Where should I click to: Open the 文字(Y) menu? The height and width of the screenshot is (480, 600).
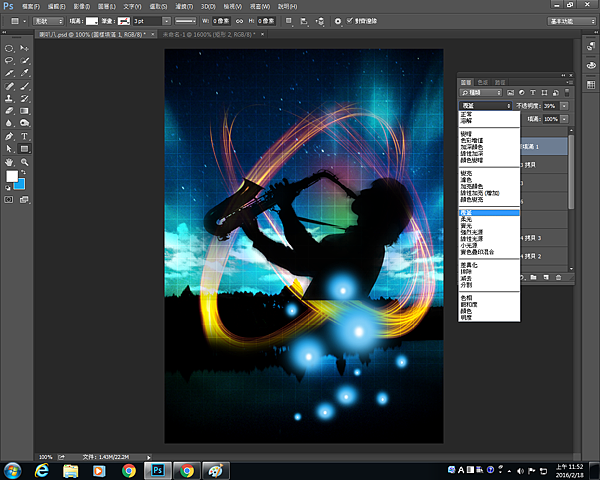(x=132, y=6)
